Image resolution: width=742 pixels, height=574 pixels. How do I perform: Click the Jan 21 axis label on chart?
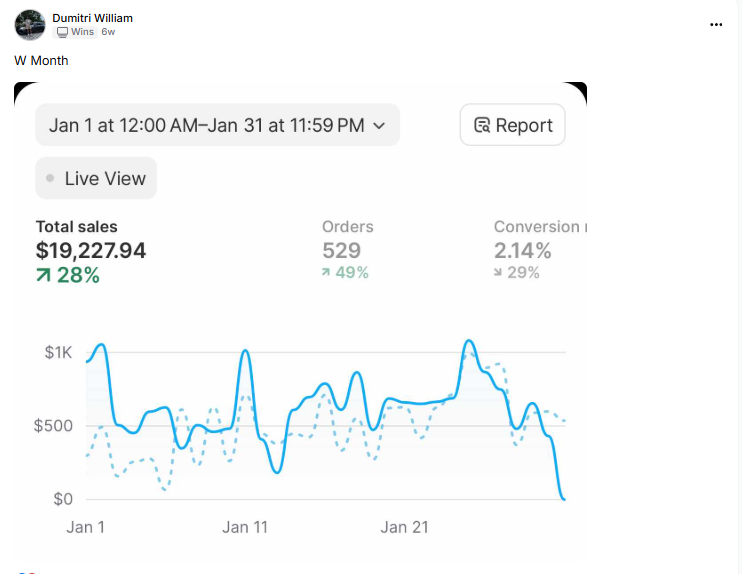pos(405,527)
